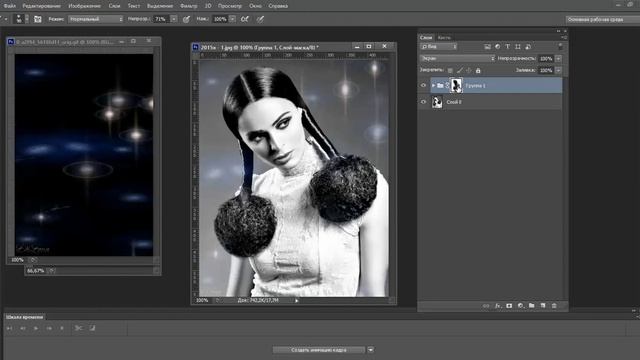Filter layers by pixel layers icon

coord(487,47)
